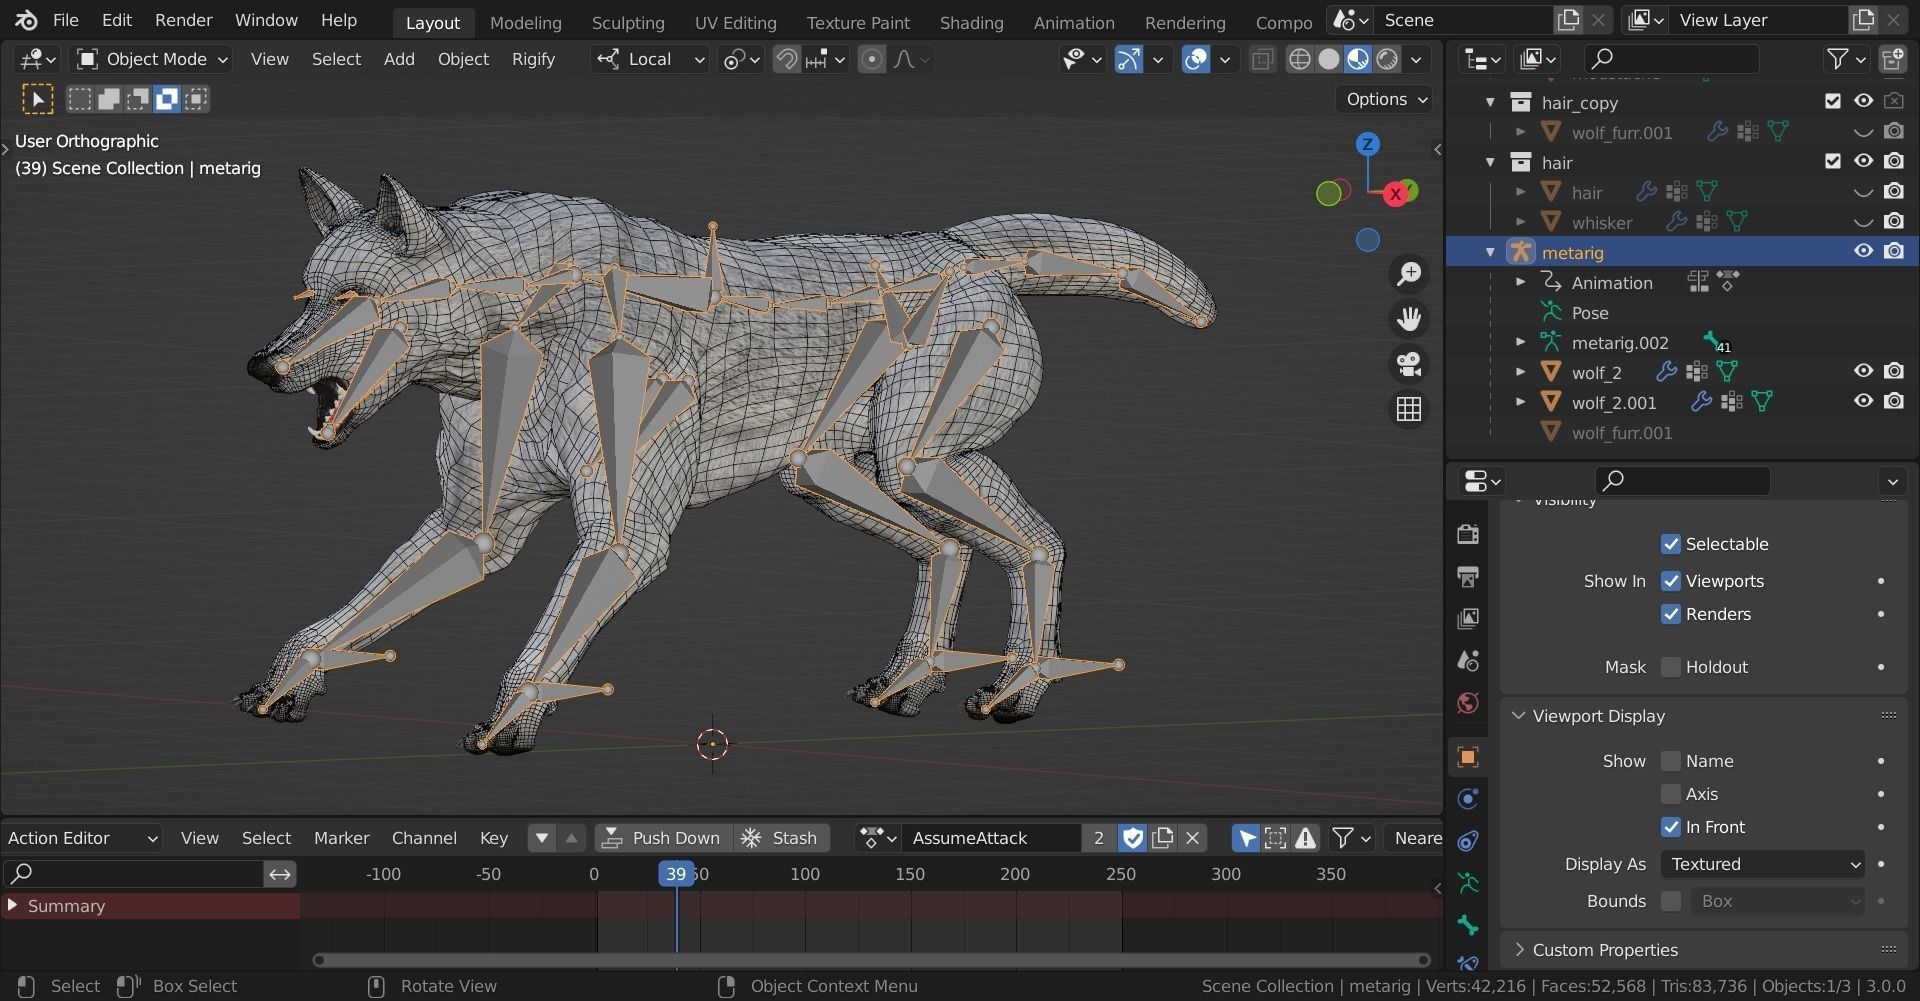Expand the wolf_2.001 tree item

[x=1520, y=402]
